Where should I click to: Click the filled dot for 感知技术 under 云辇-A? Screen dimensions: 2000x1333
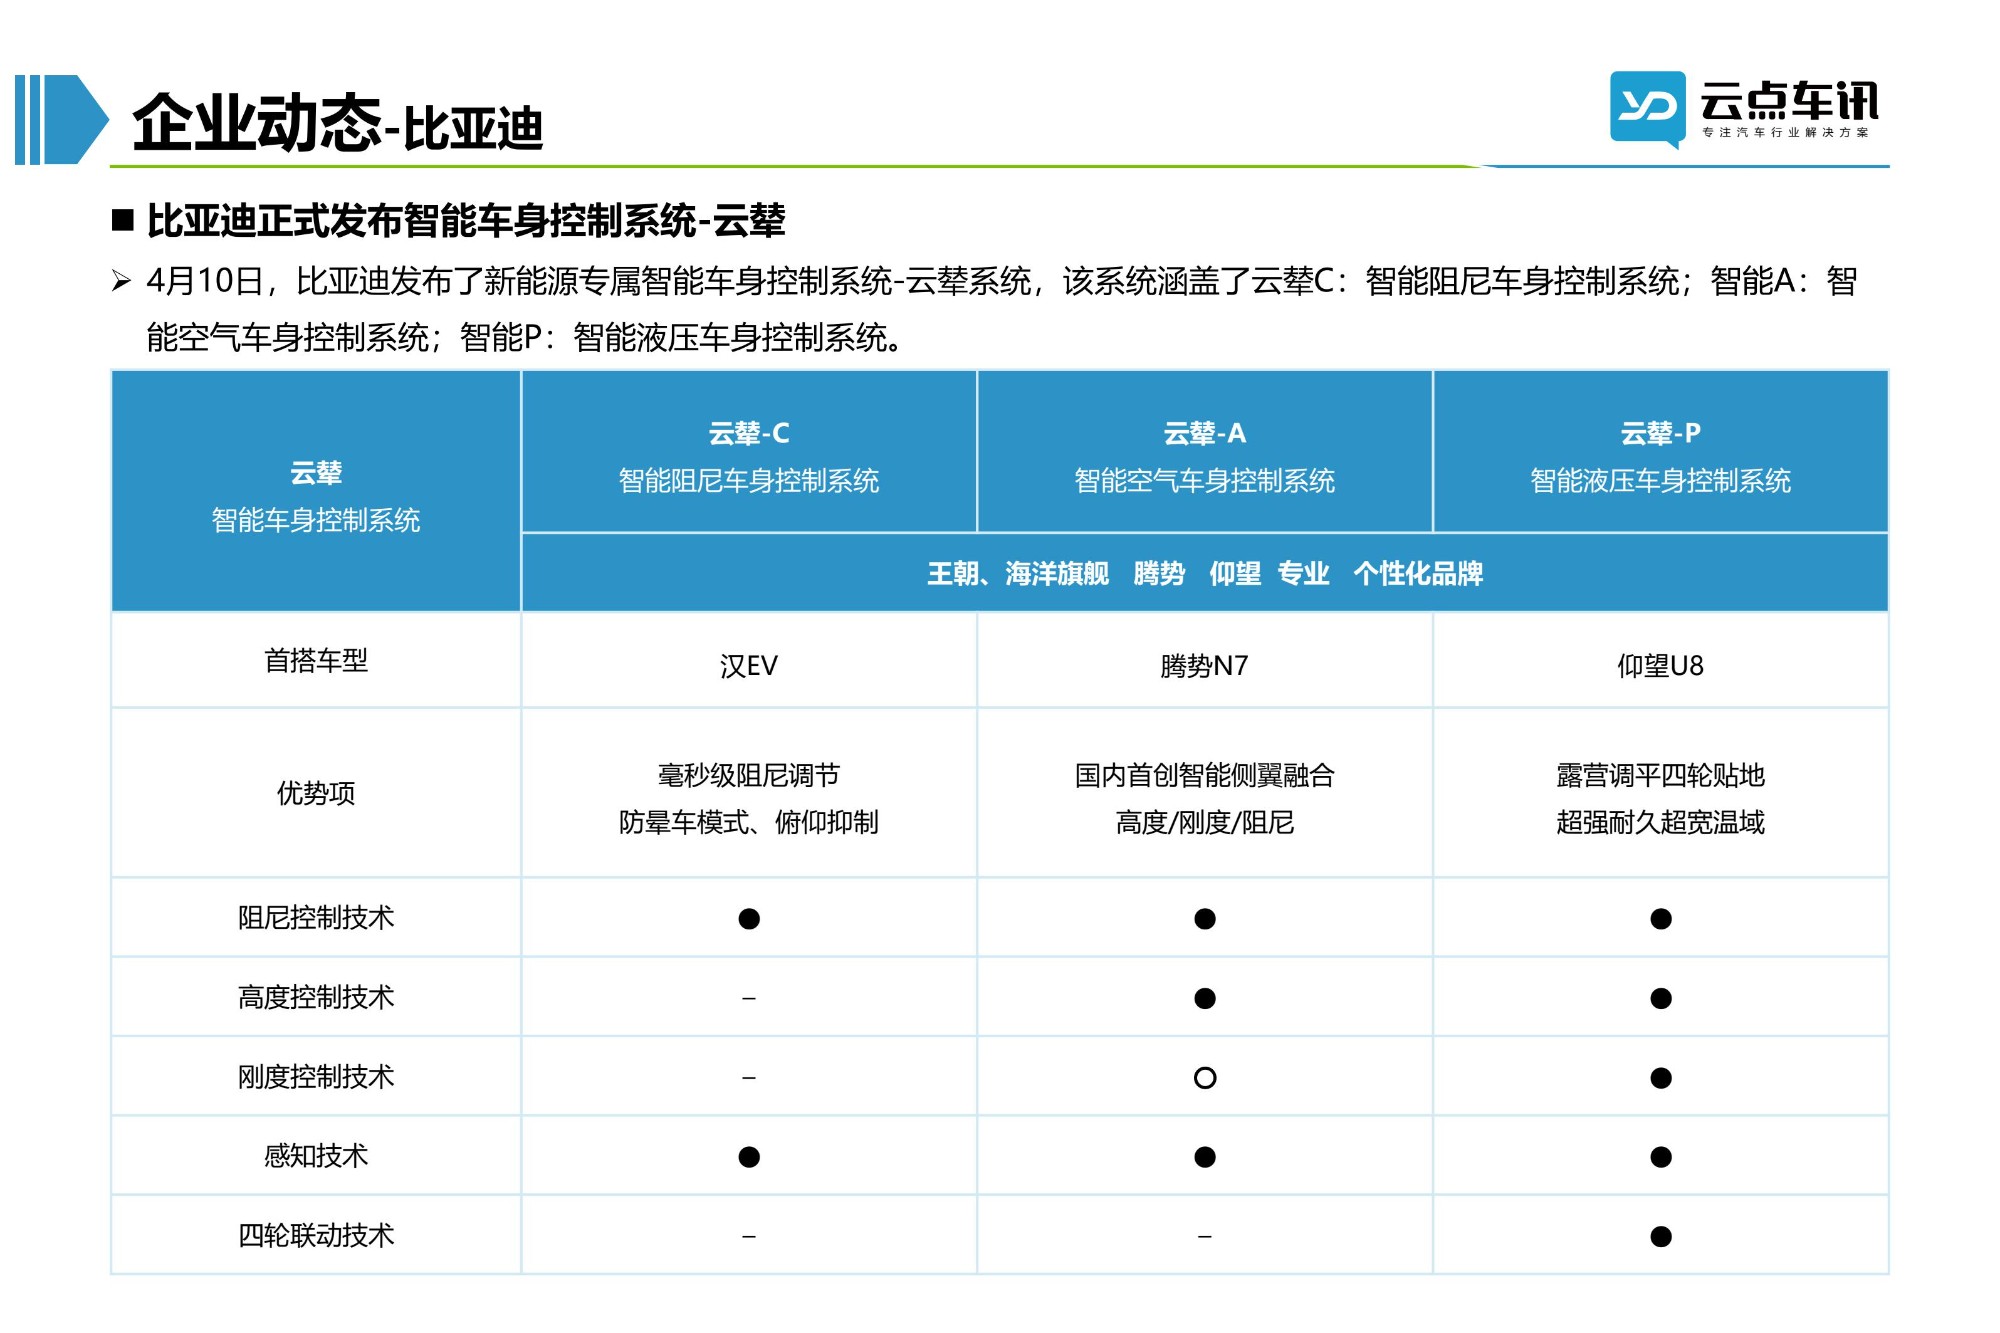tap(1205, 1157)
